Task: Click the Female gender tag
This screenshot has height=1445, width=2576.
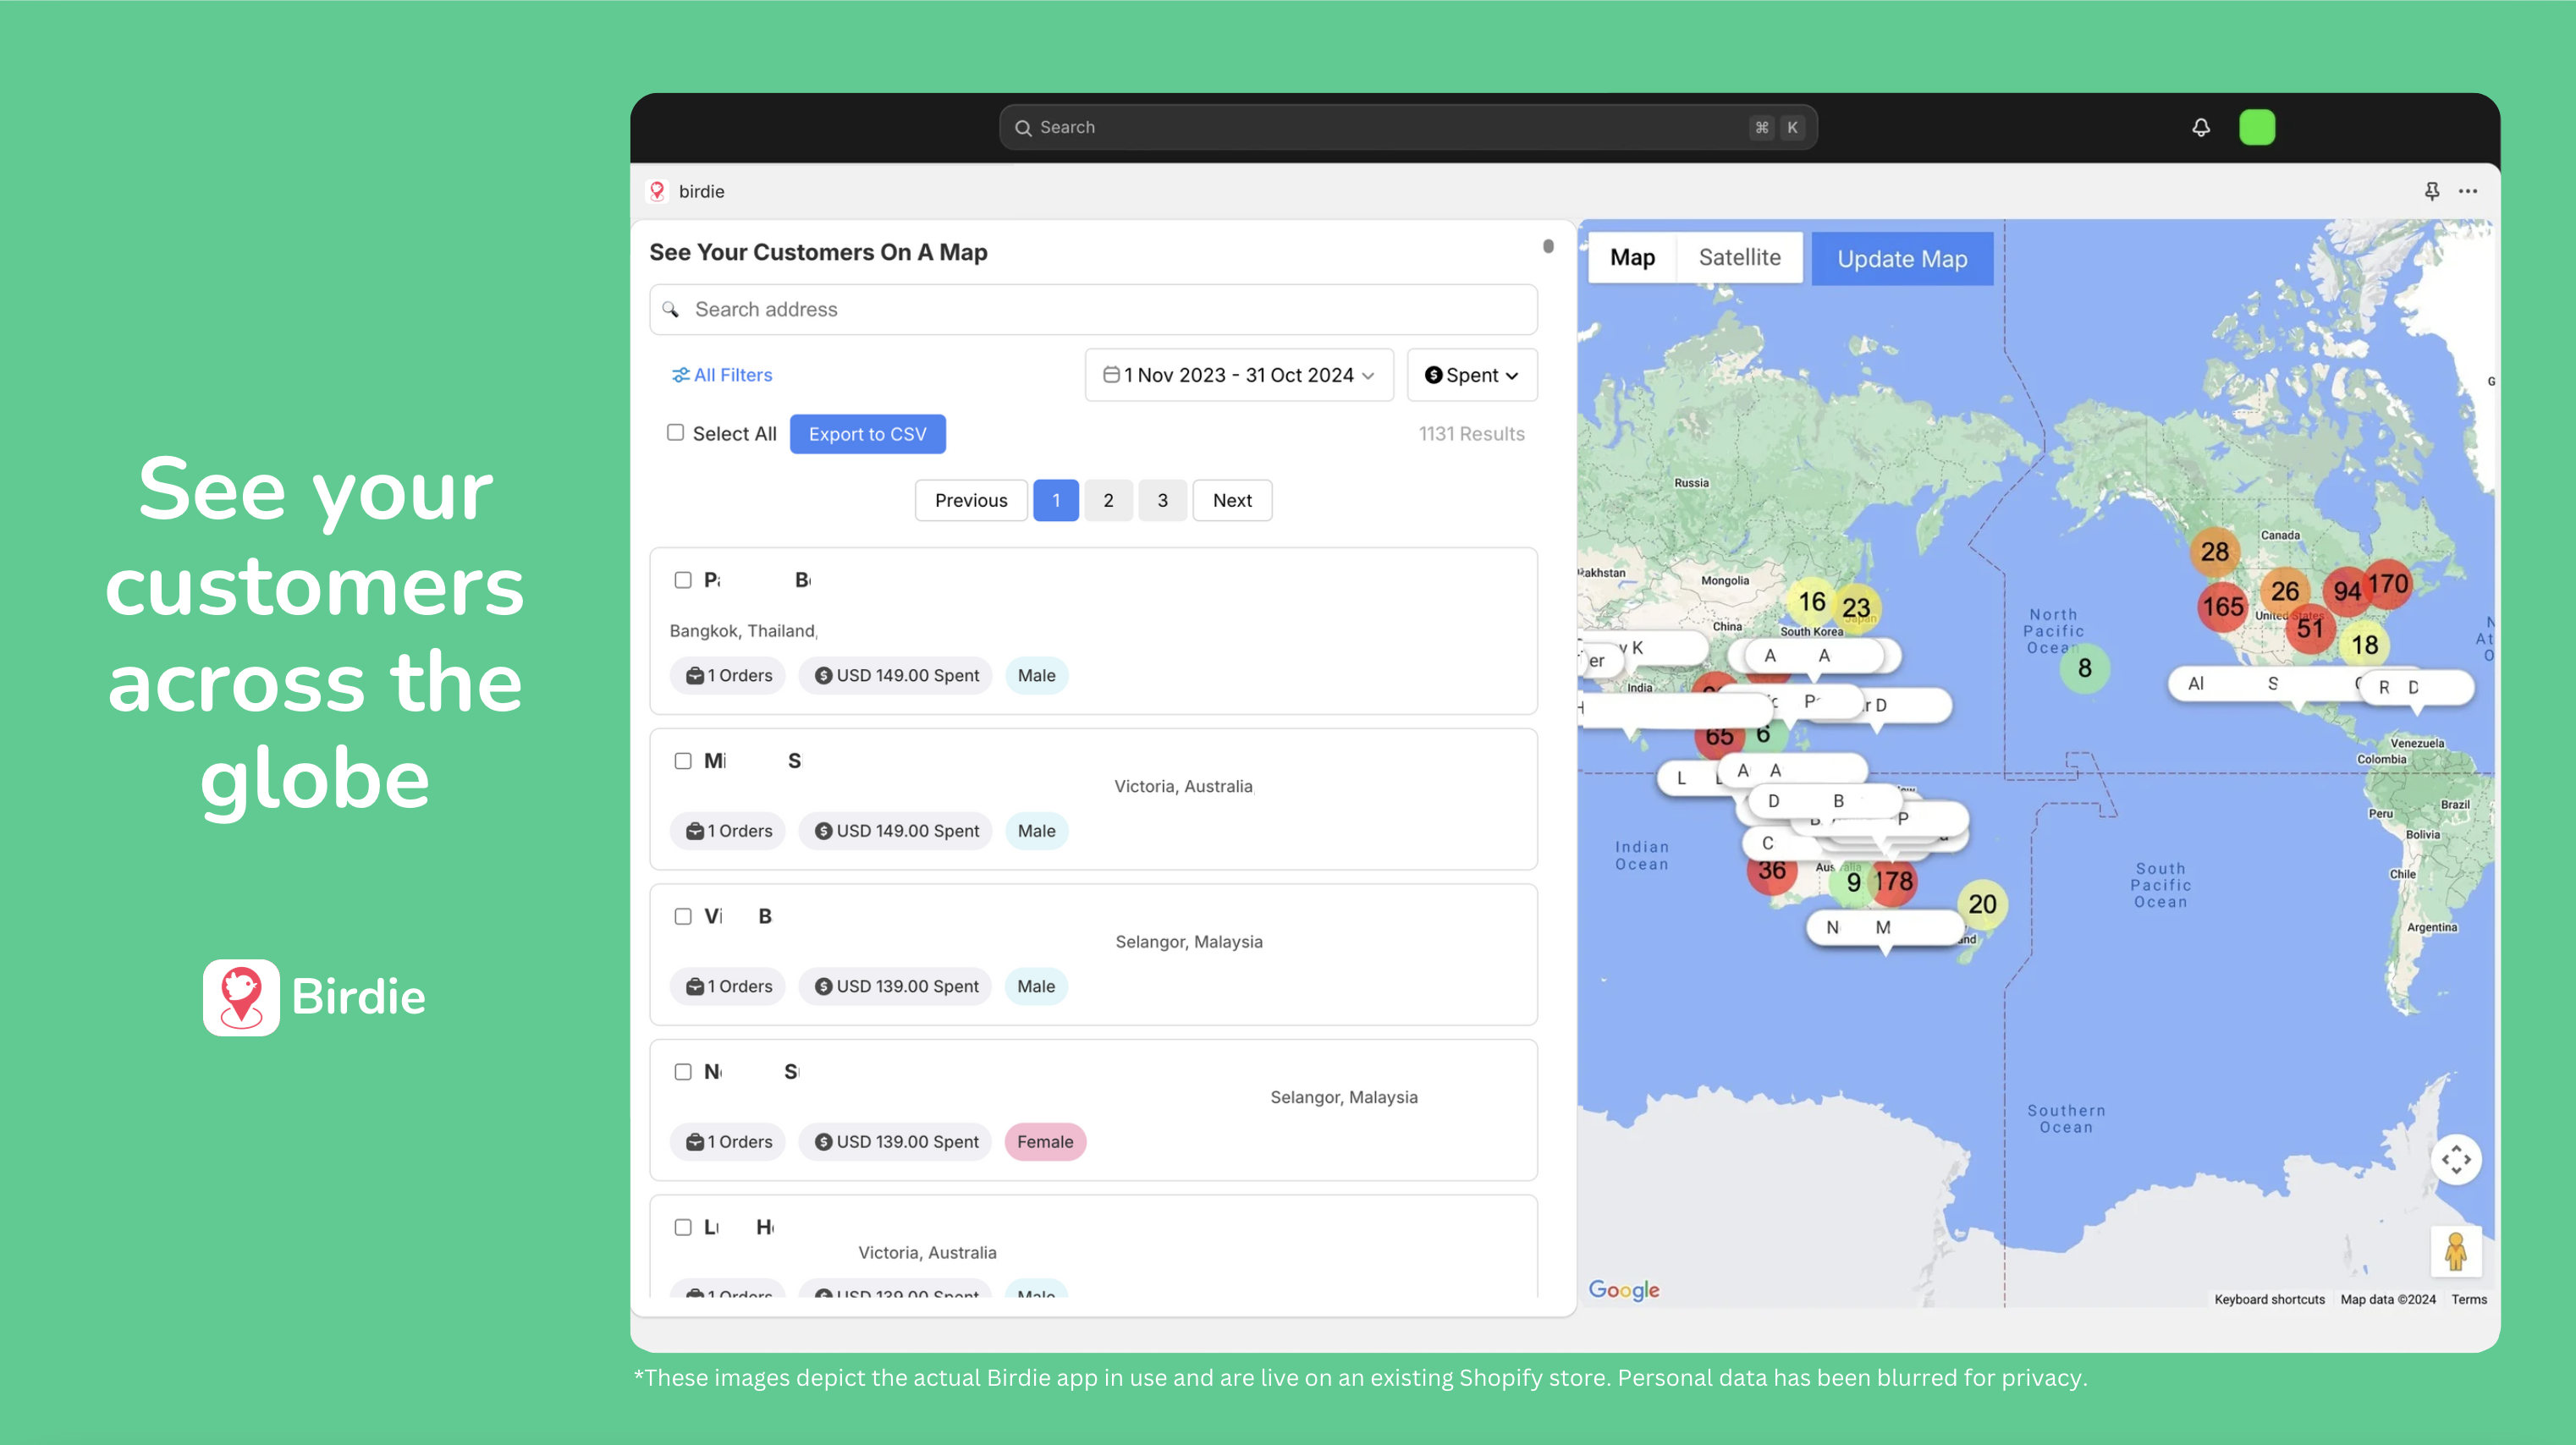Action: pyautogui.click(x=1045, y=1142)
